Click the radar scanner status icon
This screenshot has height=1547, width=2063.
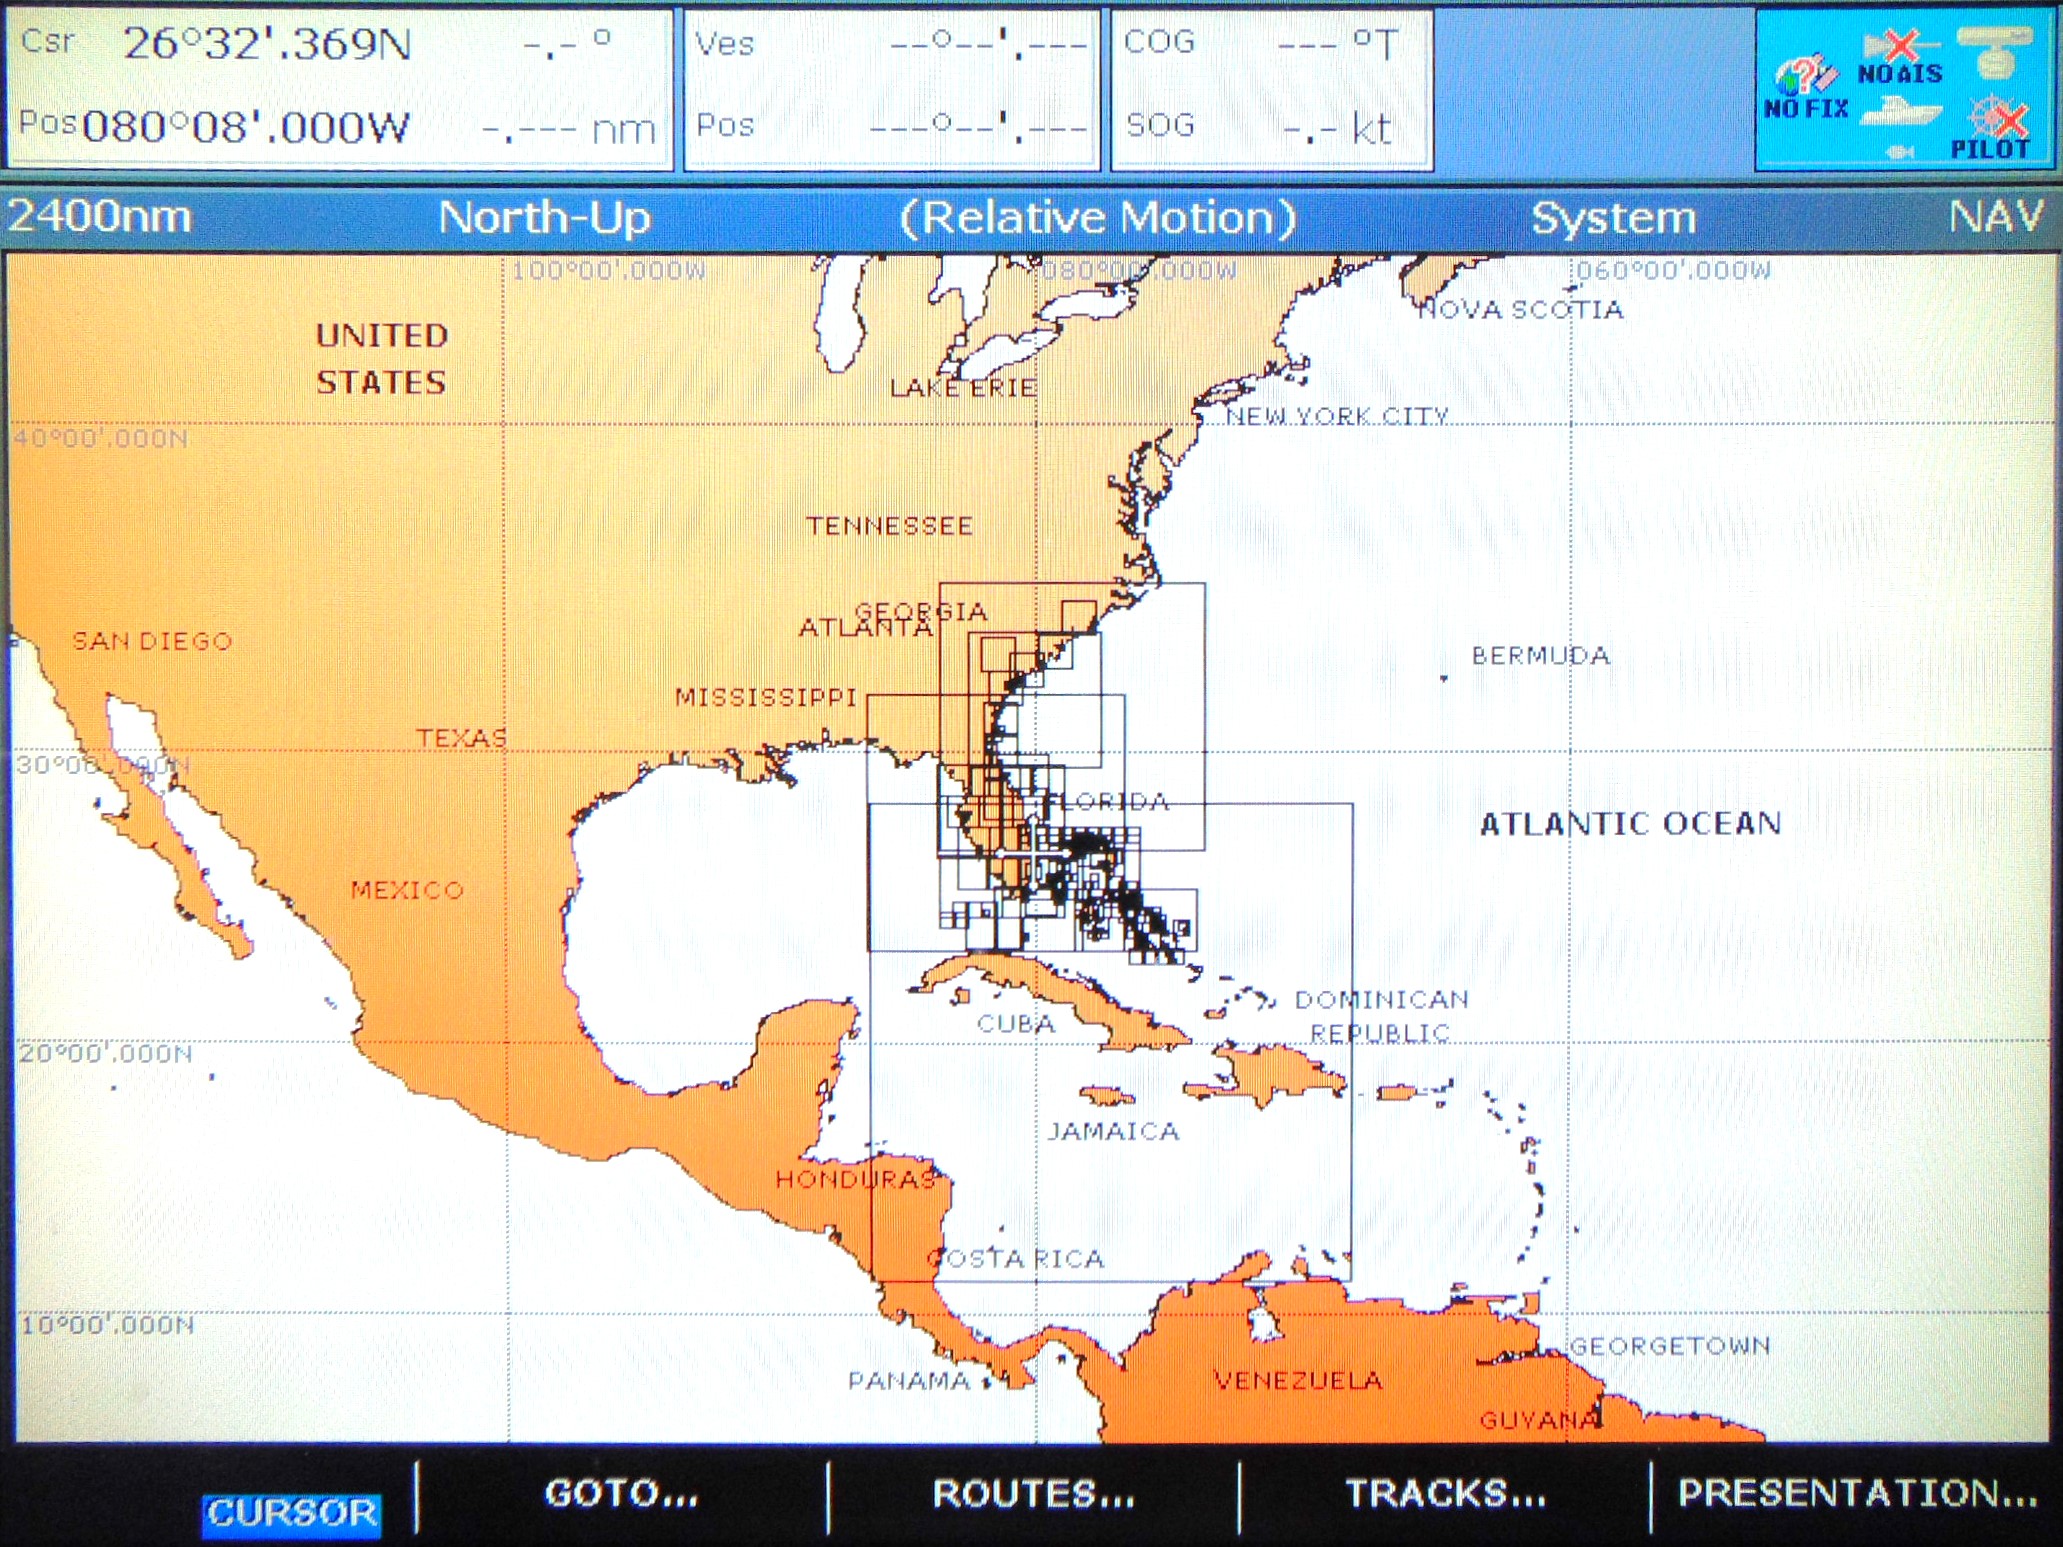tap(1995, 52)
